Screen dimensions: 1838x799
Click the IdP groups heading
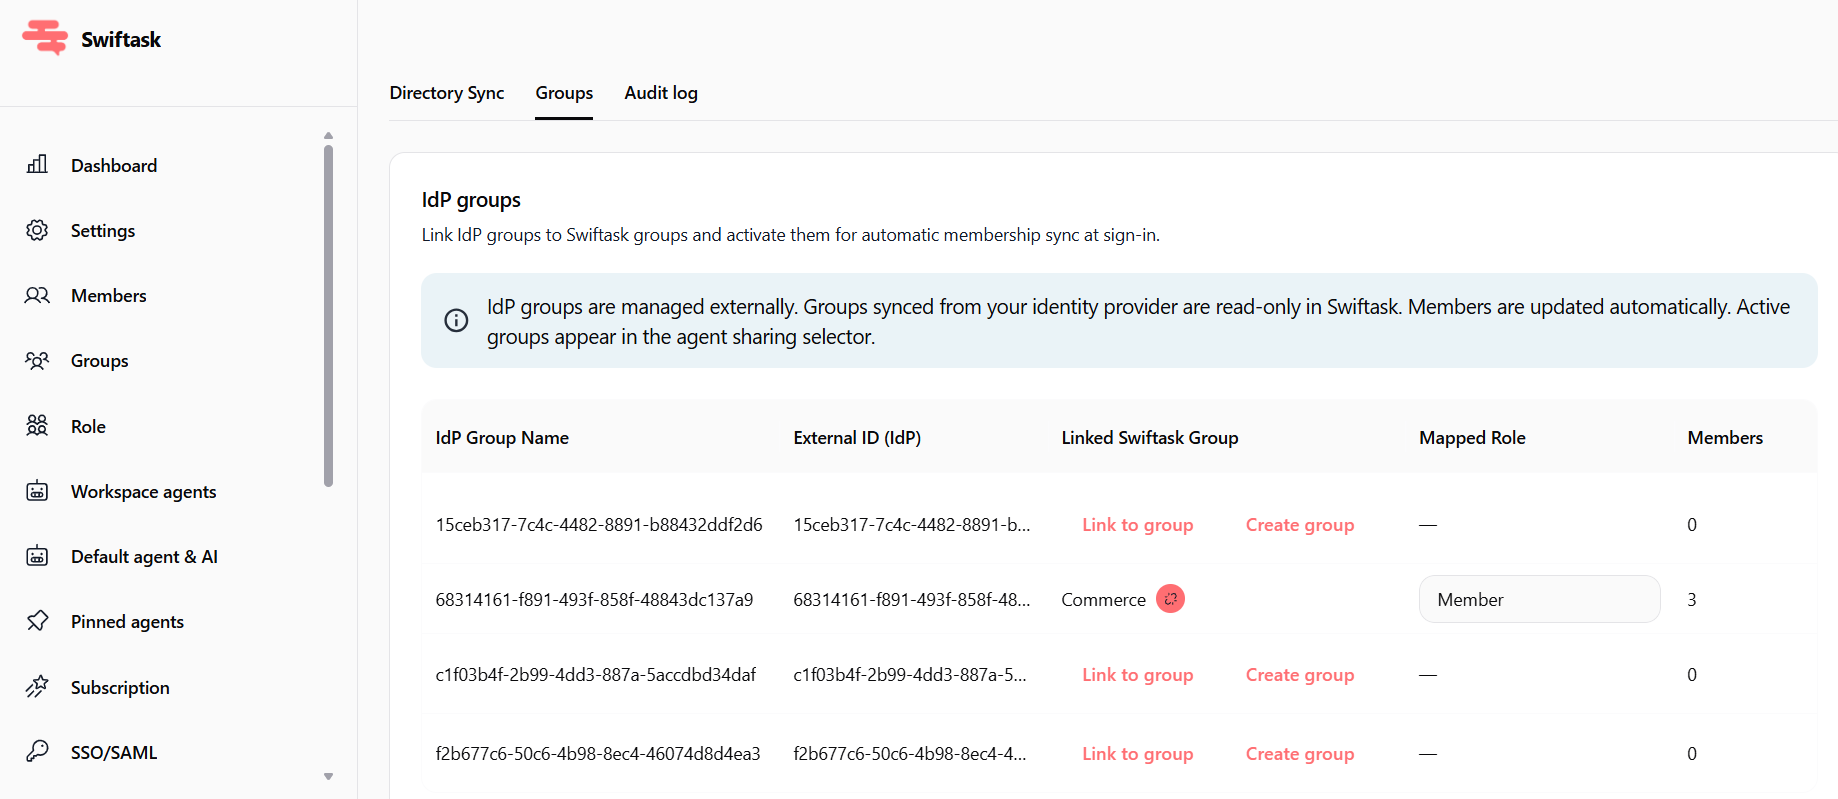(471, 200)
